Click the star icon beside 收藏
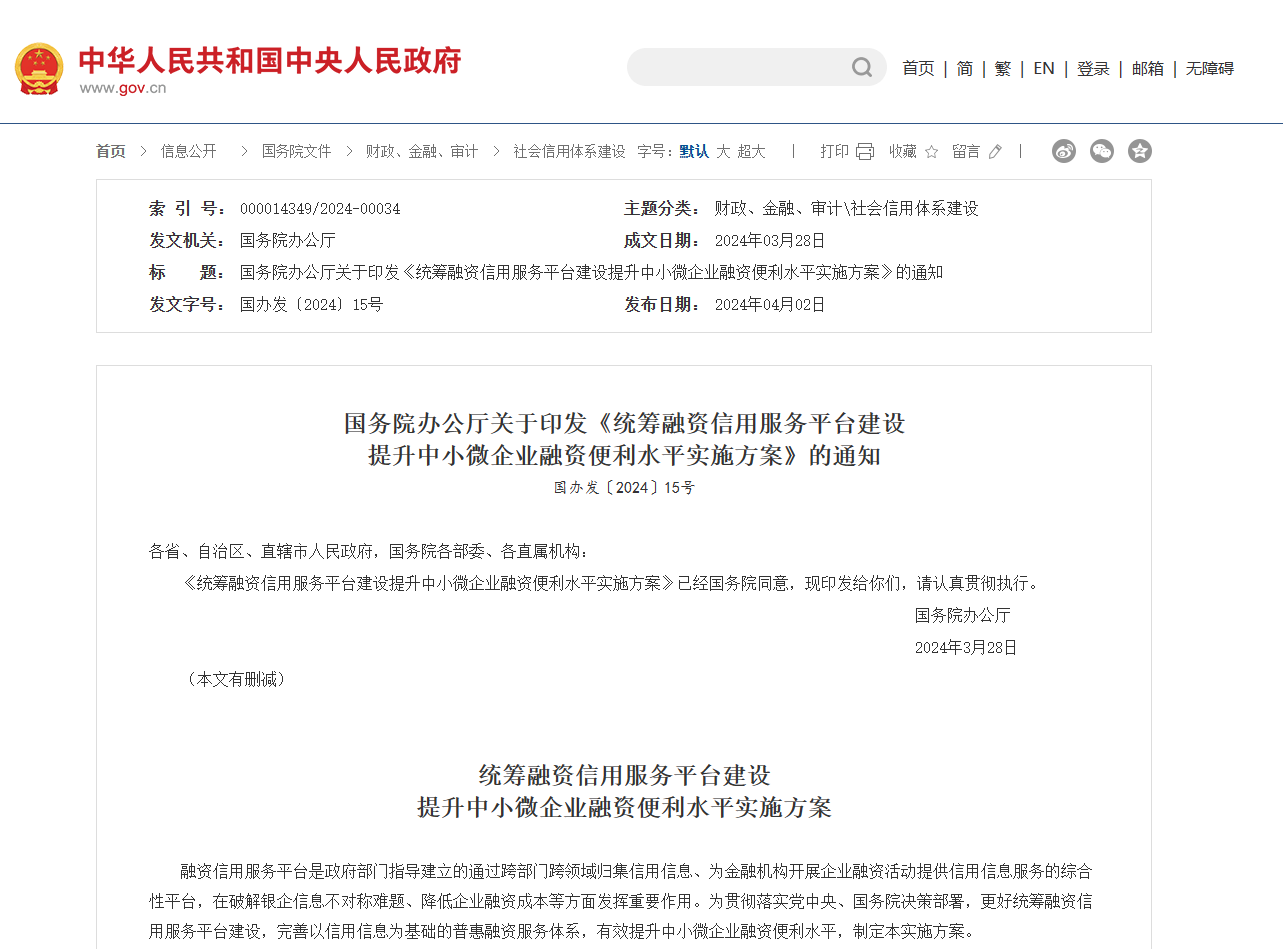The width and height of the screenshot is (1283, 949). 931,151
